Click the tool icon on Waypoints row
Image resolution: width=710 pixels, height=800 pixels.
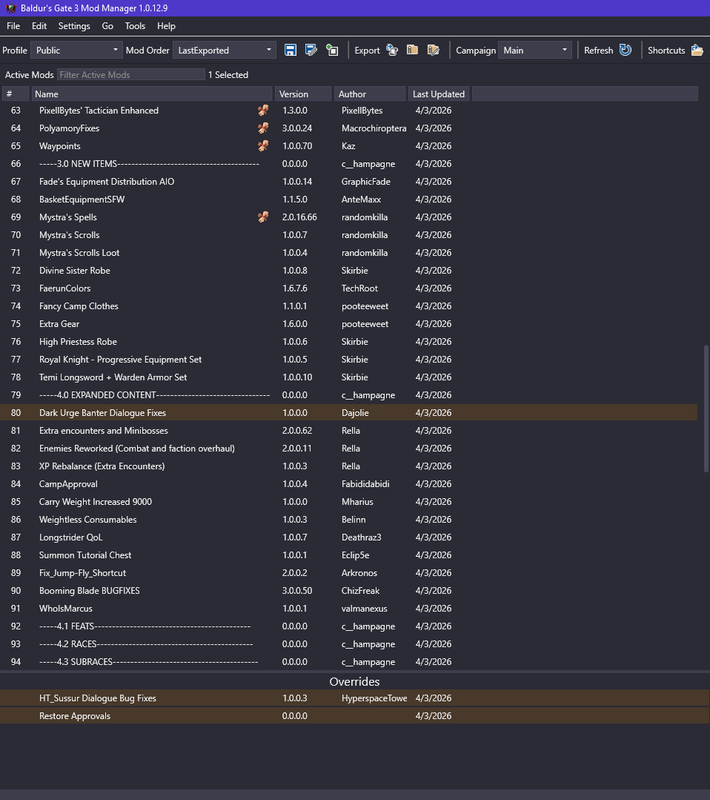[x=263, y=146]
